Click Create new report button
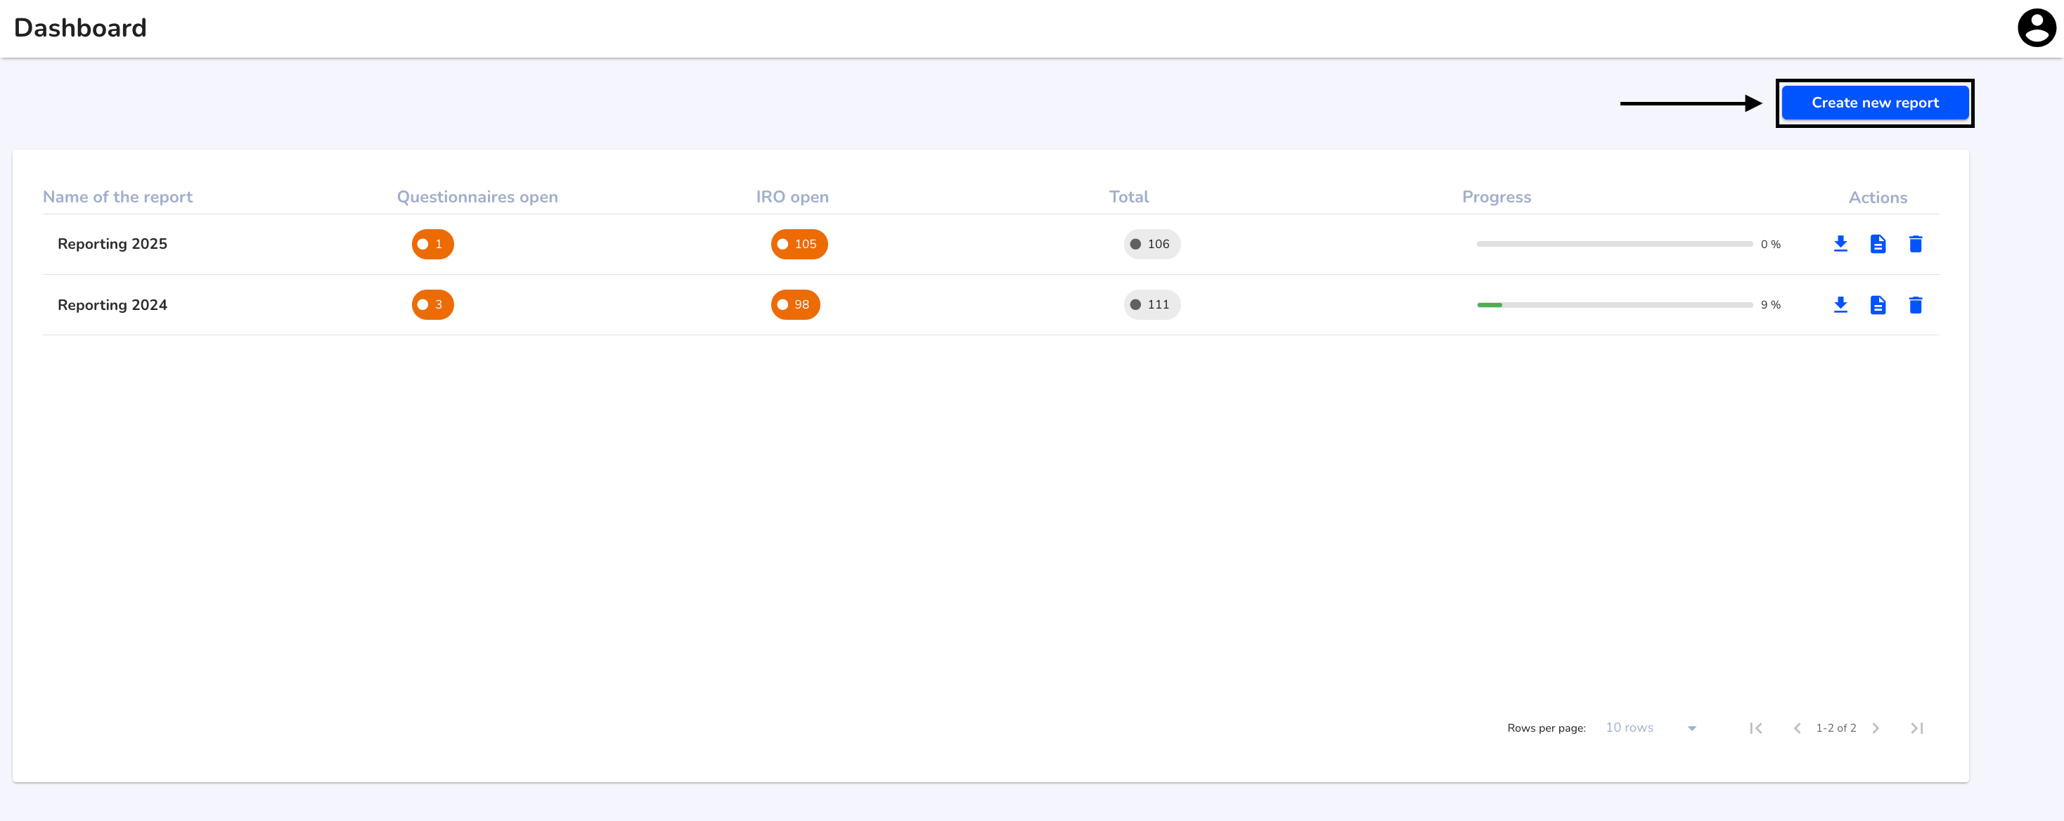This screenshot has height=821, width=2064. tap(1875, 103)
